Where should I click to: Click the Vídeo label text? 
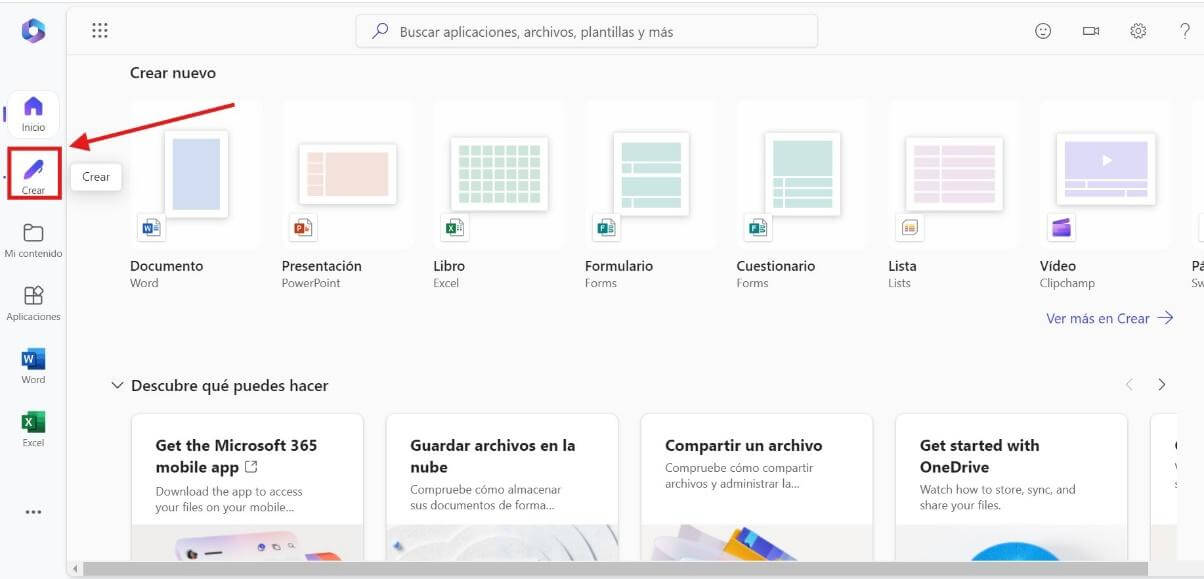pyautogui.click(x=1058, y=266)
